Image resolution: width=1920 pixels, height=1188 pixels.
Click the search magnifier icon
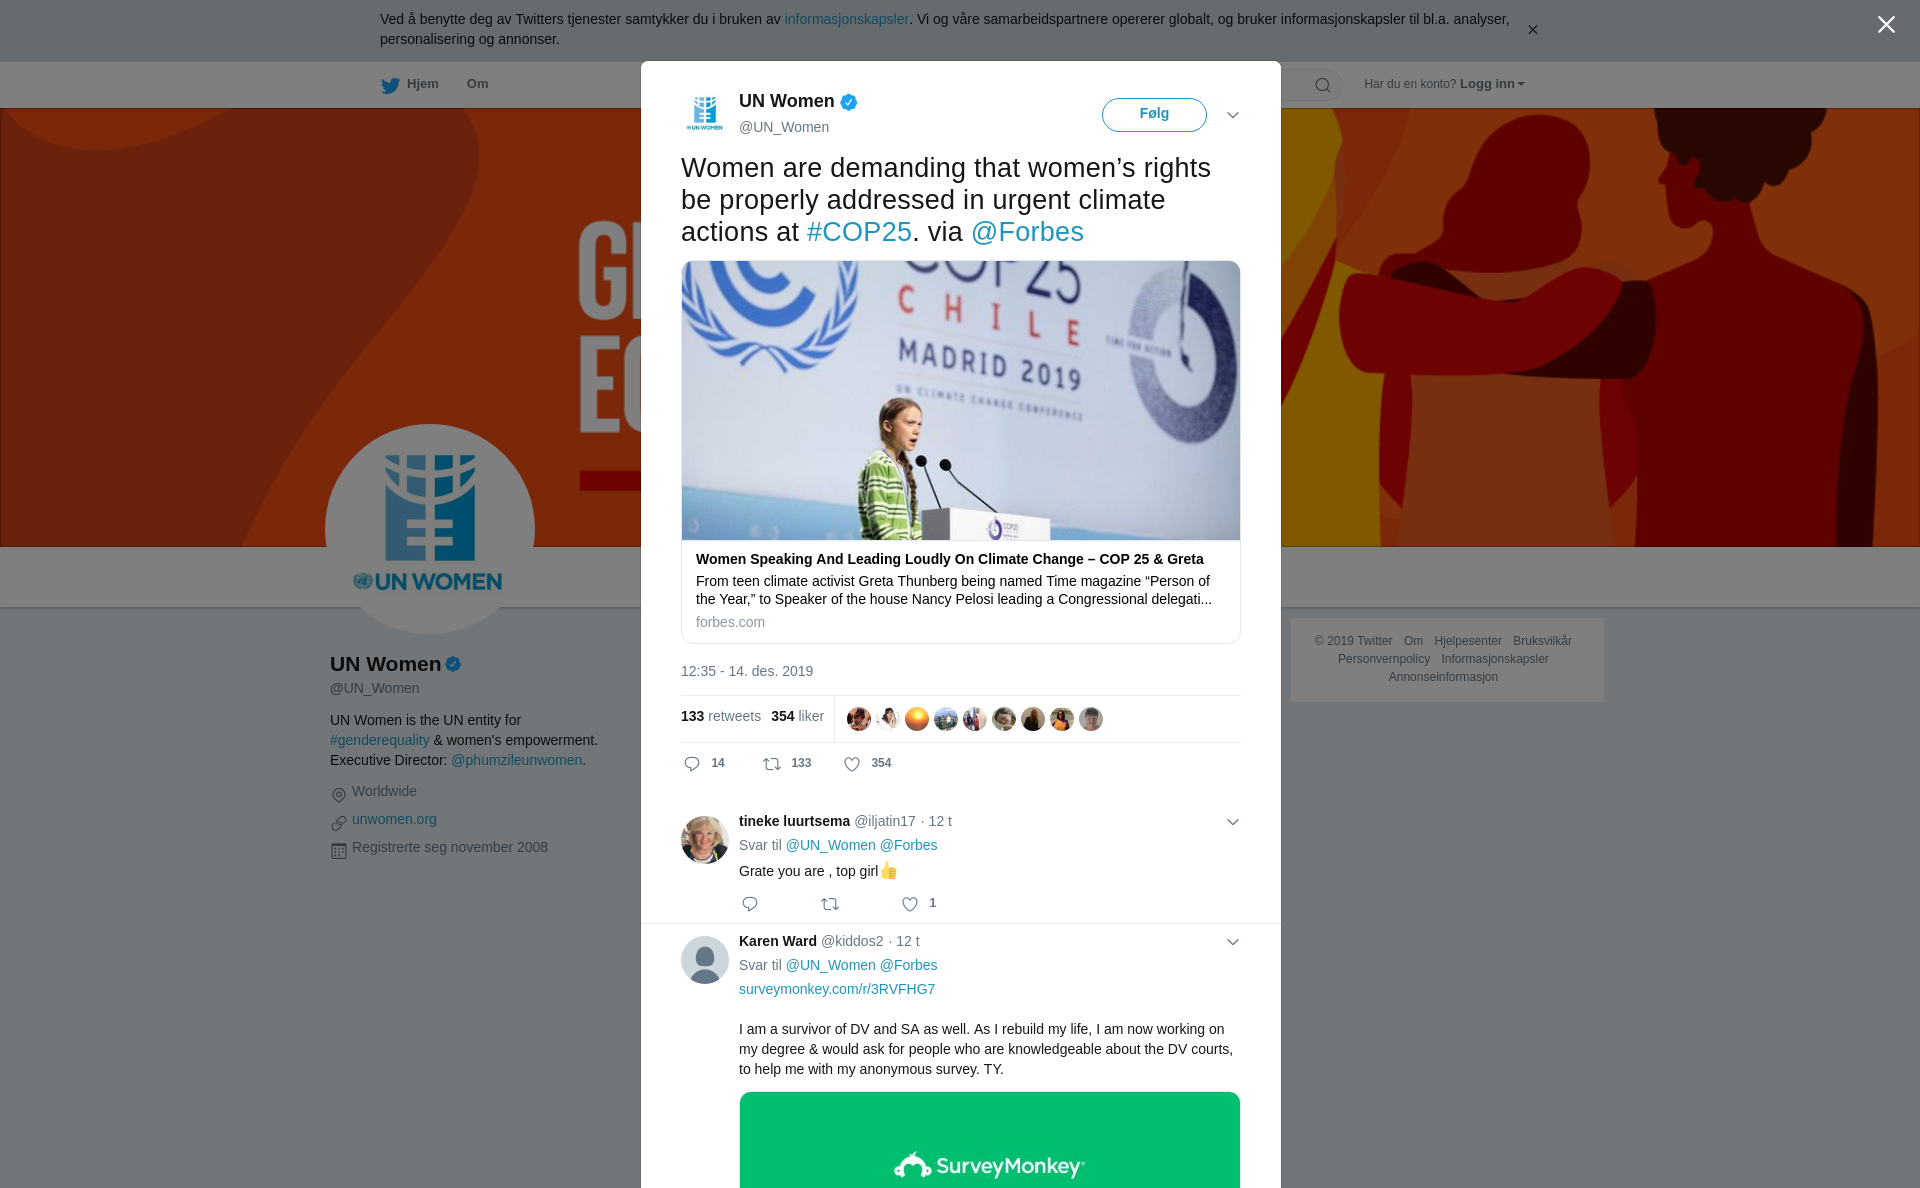1323,85
